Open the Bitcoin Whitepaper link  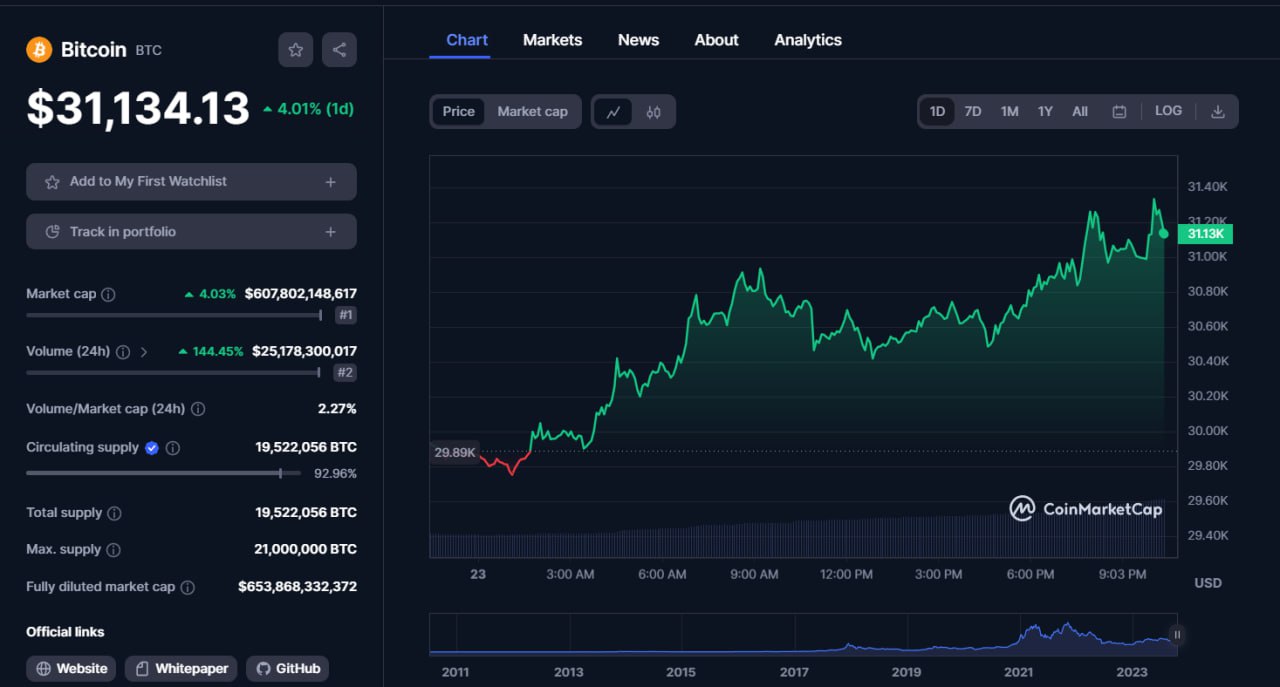181,668
